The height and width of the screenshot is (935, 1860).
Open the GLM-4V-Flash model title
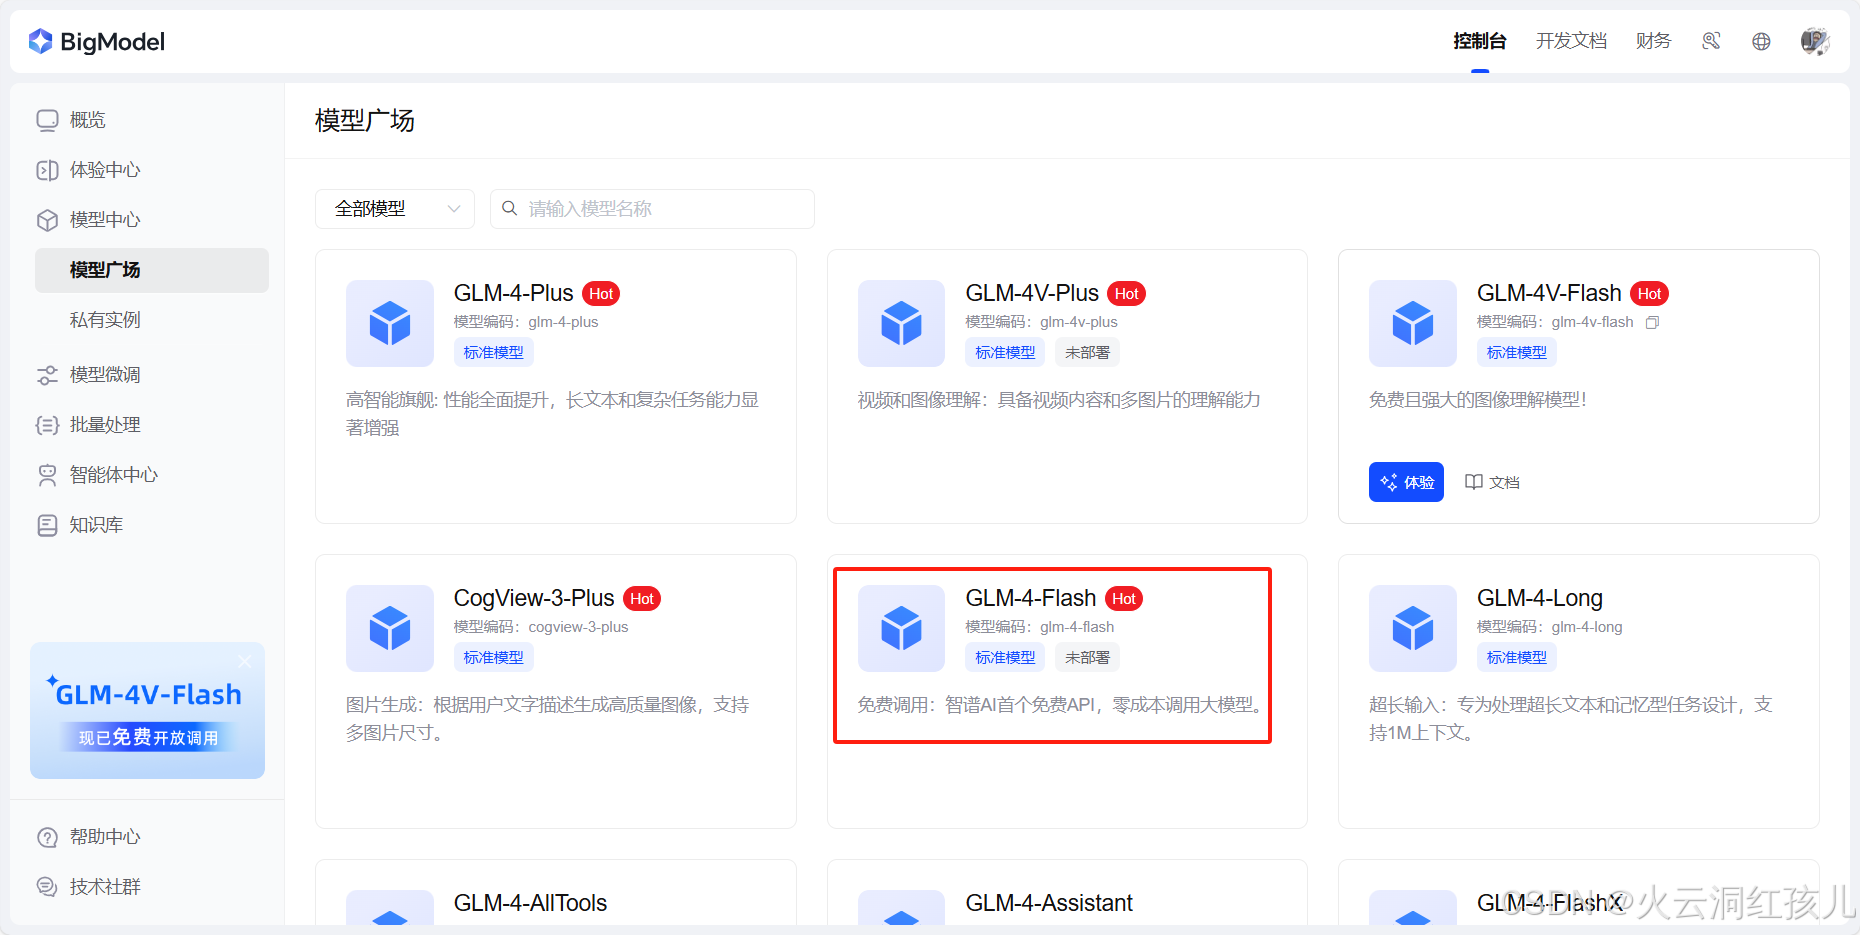click(x=1549, y=293)
